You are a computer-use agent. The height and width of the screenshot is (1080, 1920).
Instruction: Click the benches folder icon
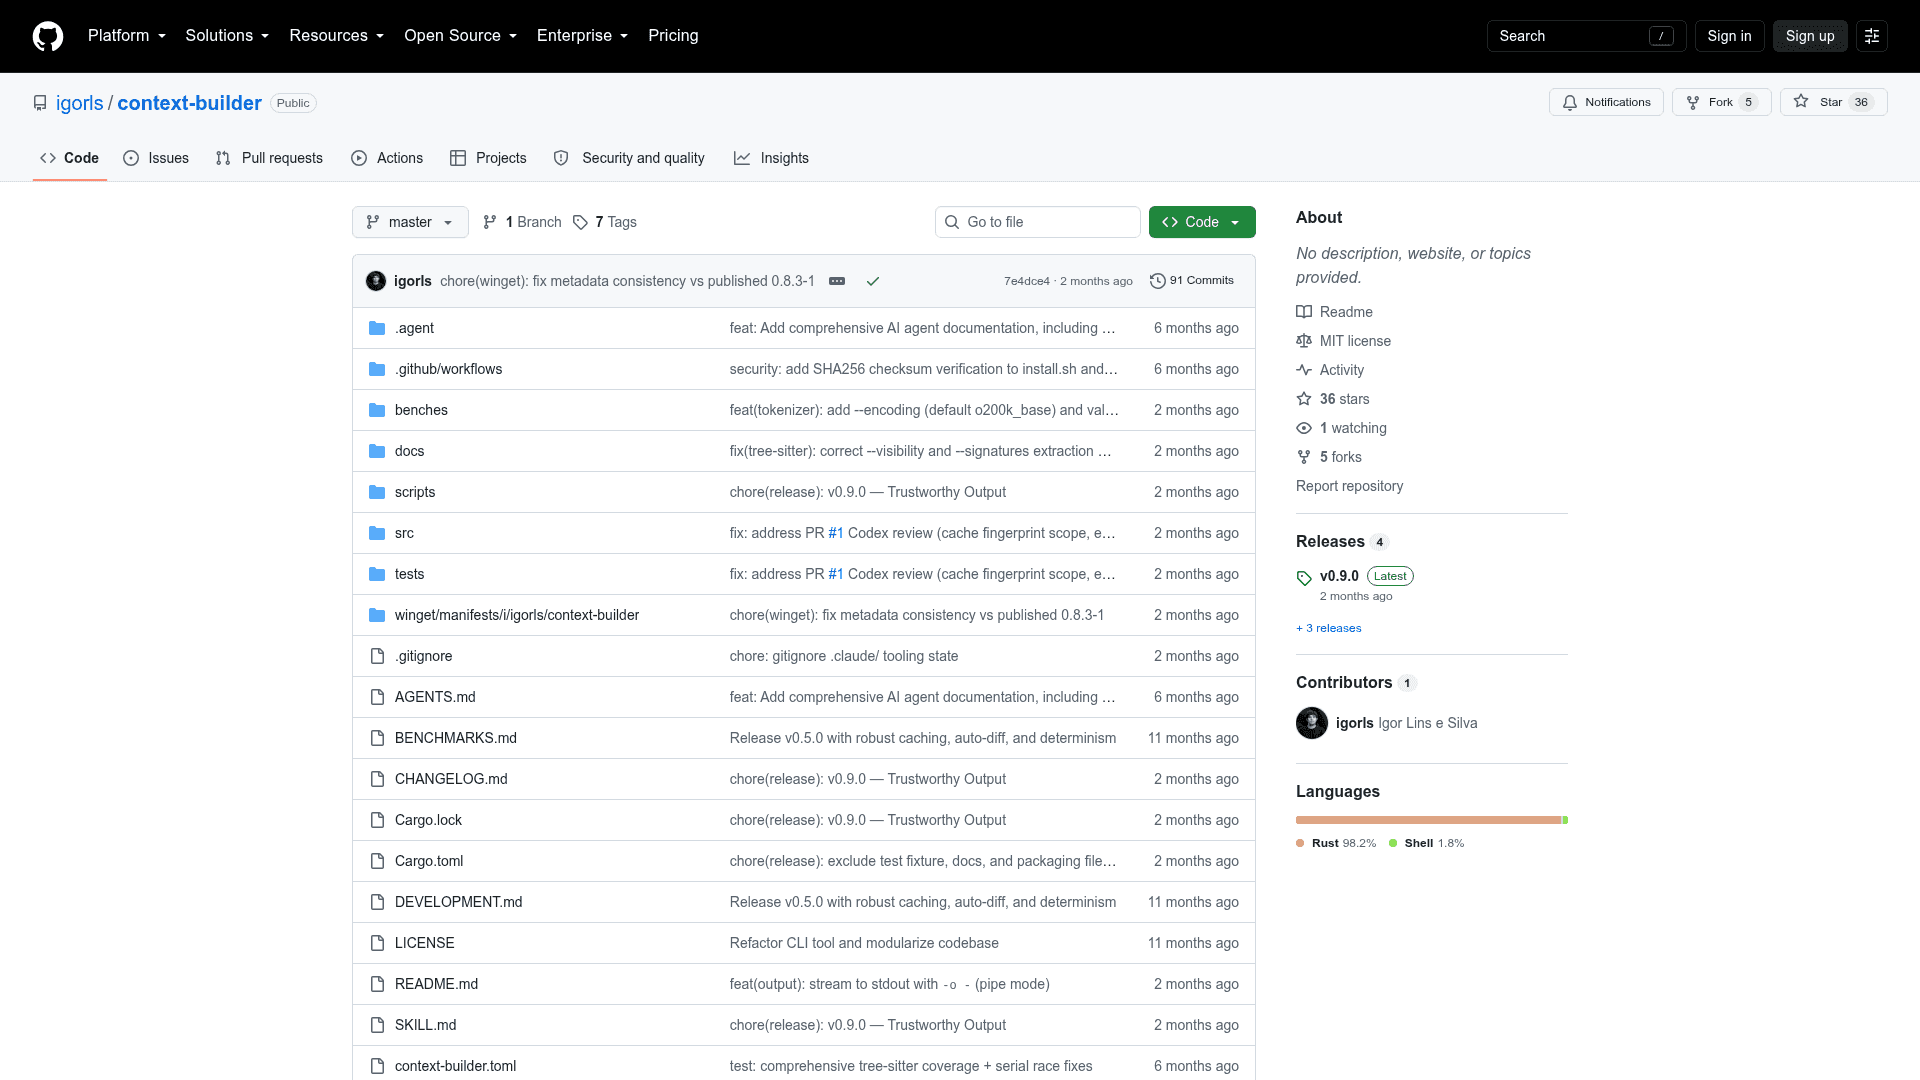pos(377,410)
